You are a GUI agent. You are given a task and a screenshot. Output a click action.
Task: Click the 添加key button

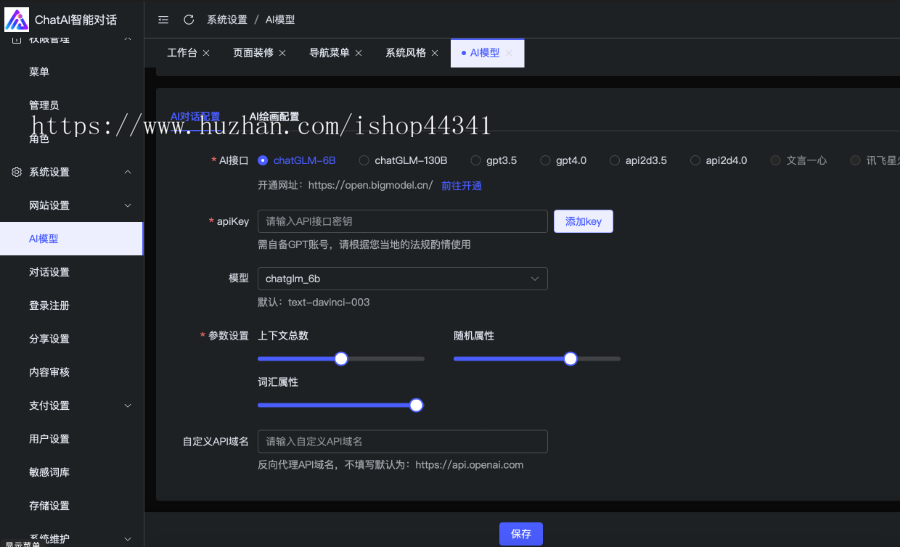[x=583, y=222]
